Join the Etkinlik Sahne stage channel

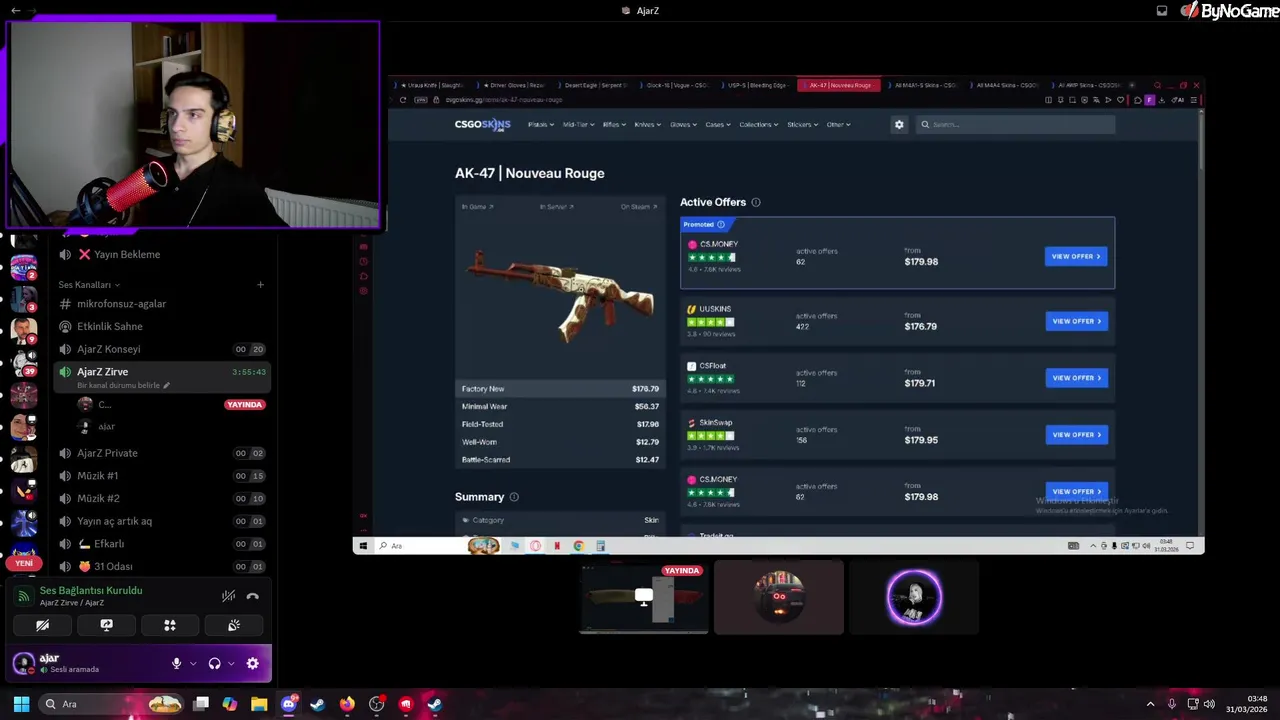(160, 326)
